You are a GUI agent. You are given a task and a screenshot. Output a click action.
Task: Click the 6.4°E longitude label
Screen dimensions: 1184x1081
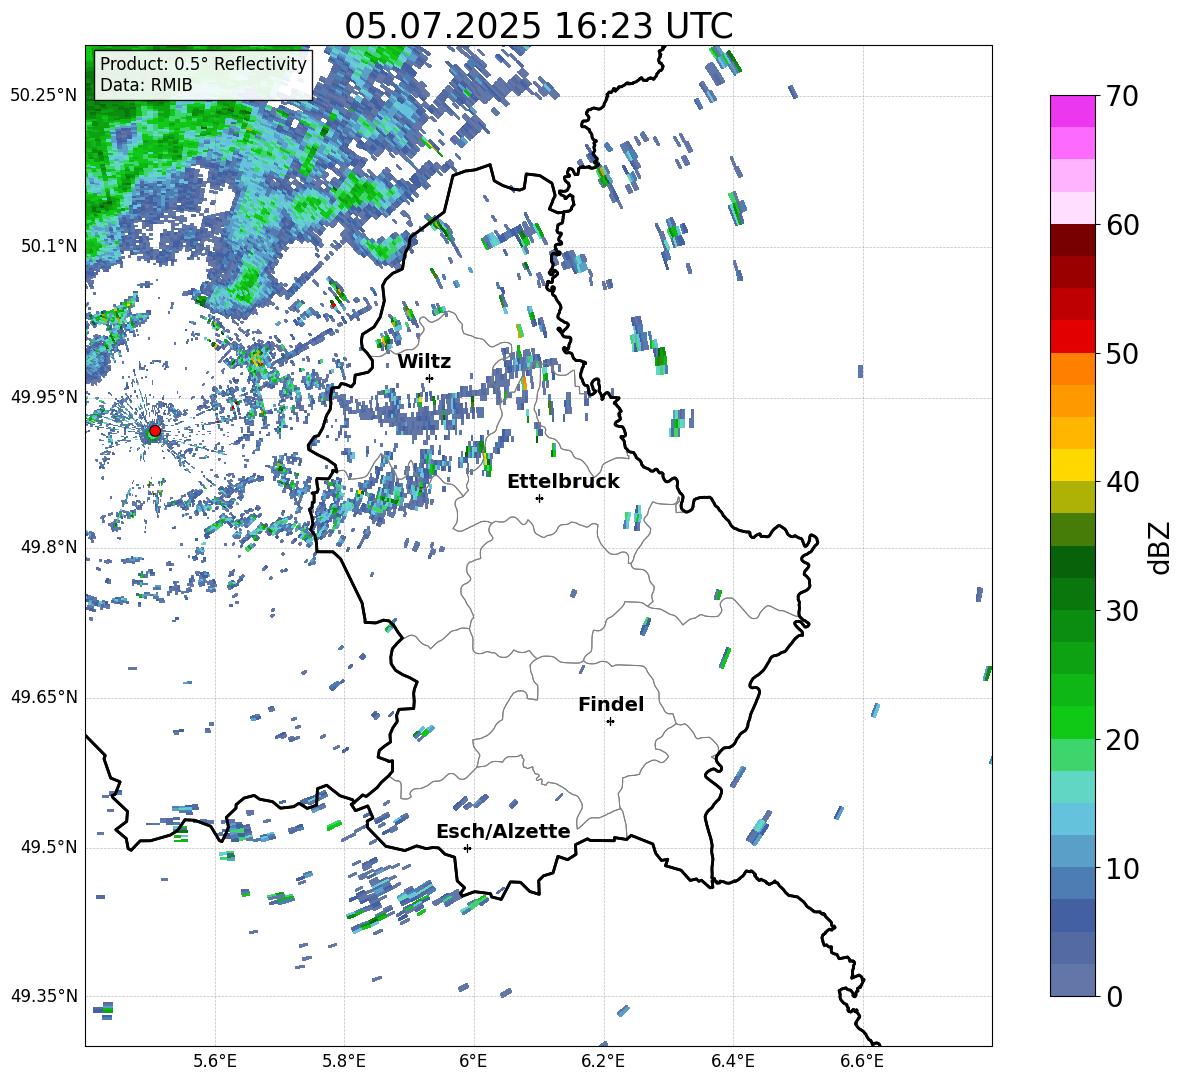[732, 1062]
